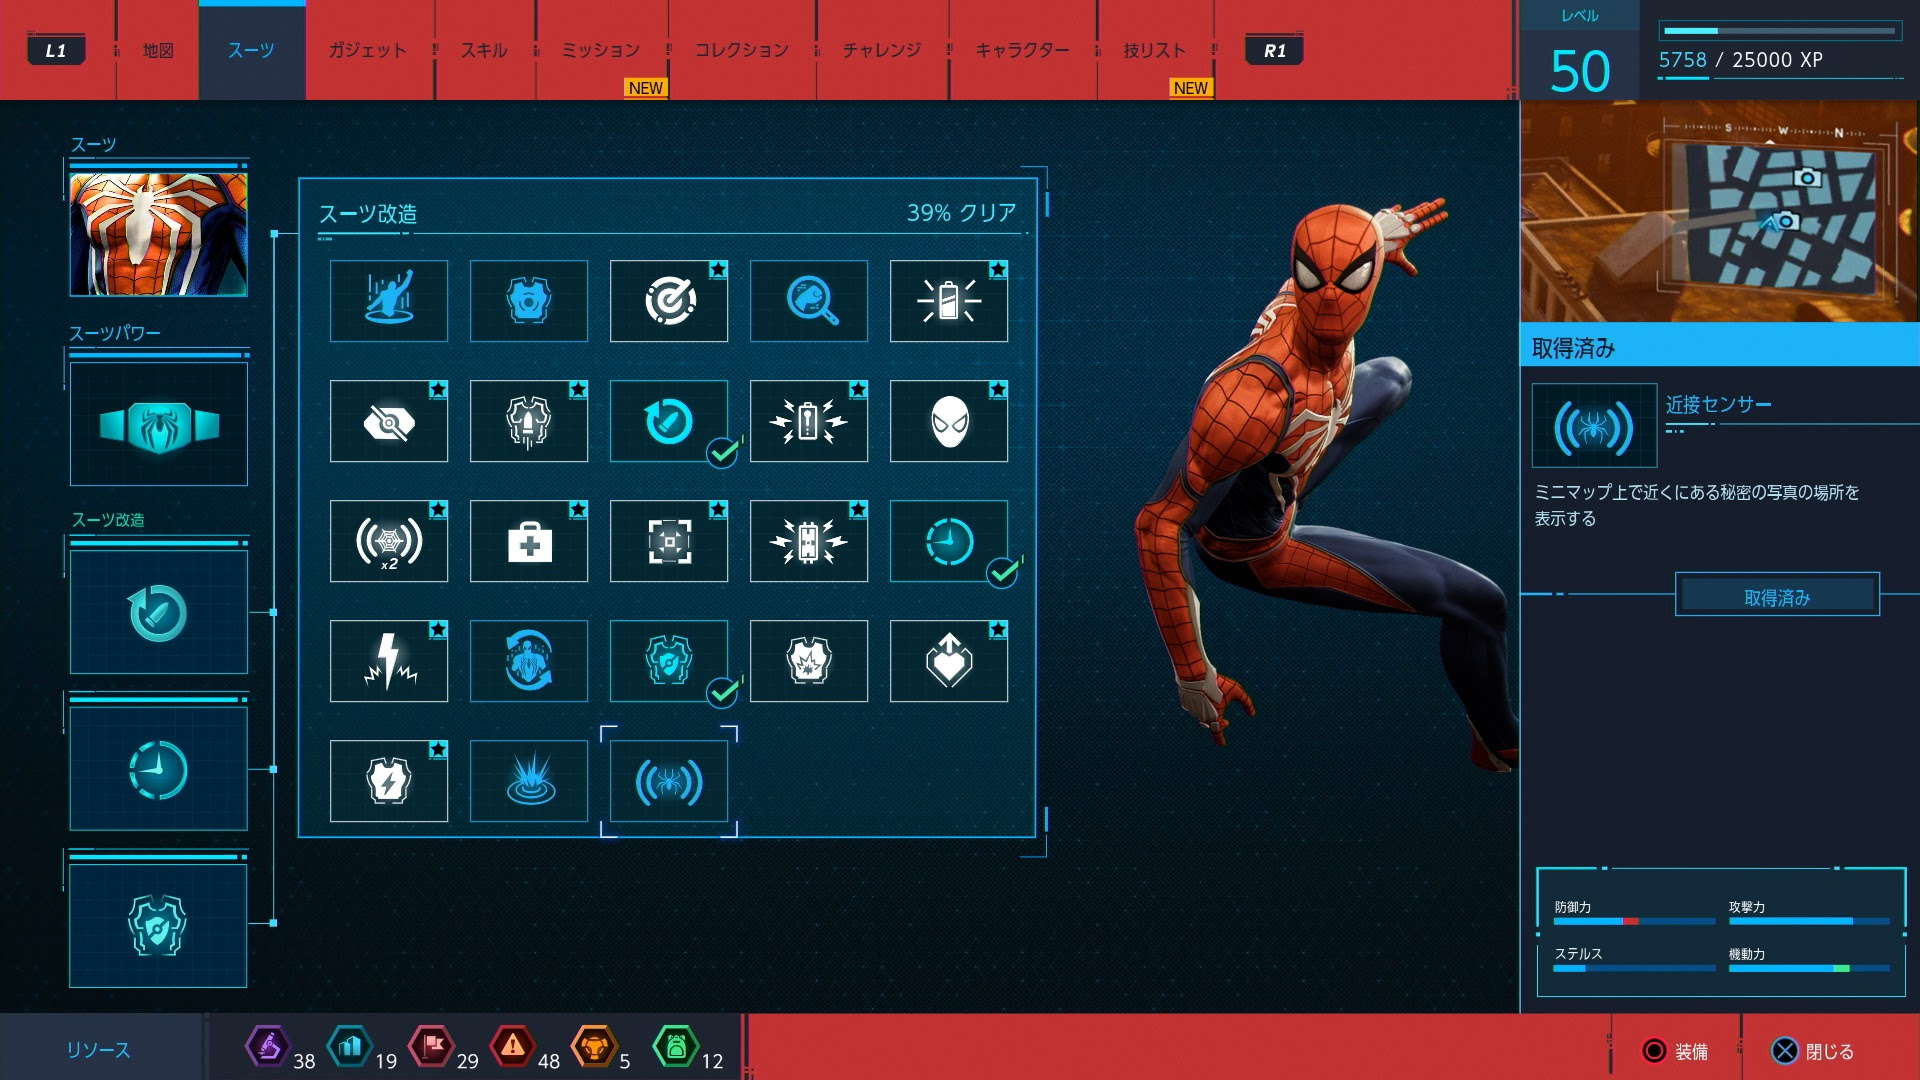Select the rotating spider figure mod
1920x1080 pixels.
(529, 661)
